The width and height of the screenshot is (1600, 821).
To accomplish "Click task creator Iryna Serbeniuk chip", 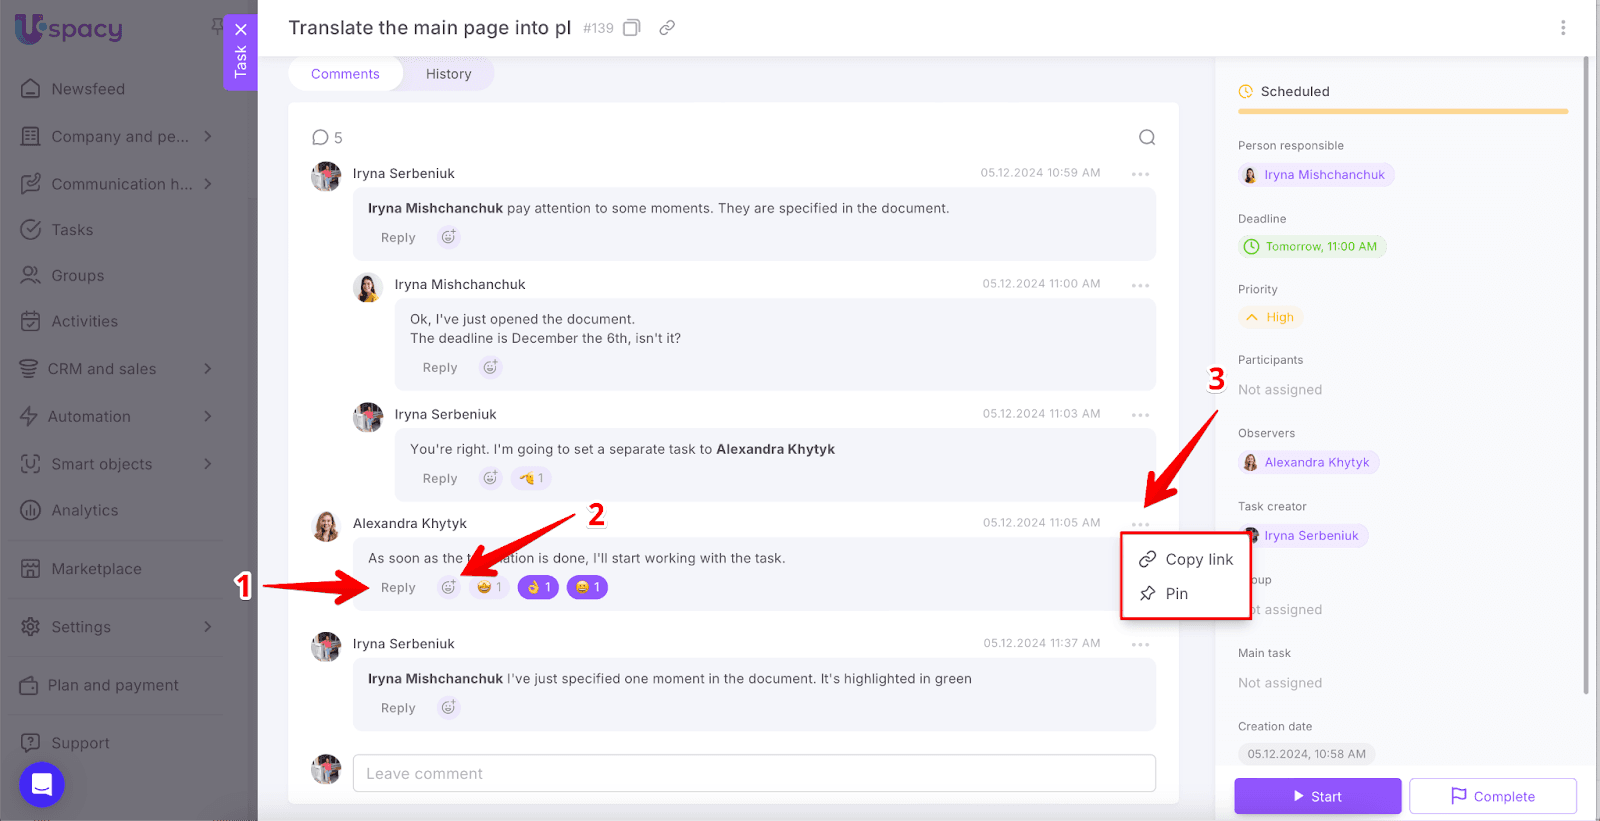I will tap(1304, 536).
